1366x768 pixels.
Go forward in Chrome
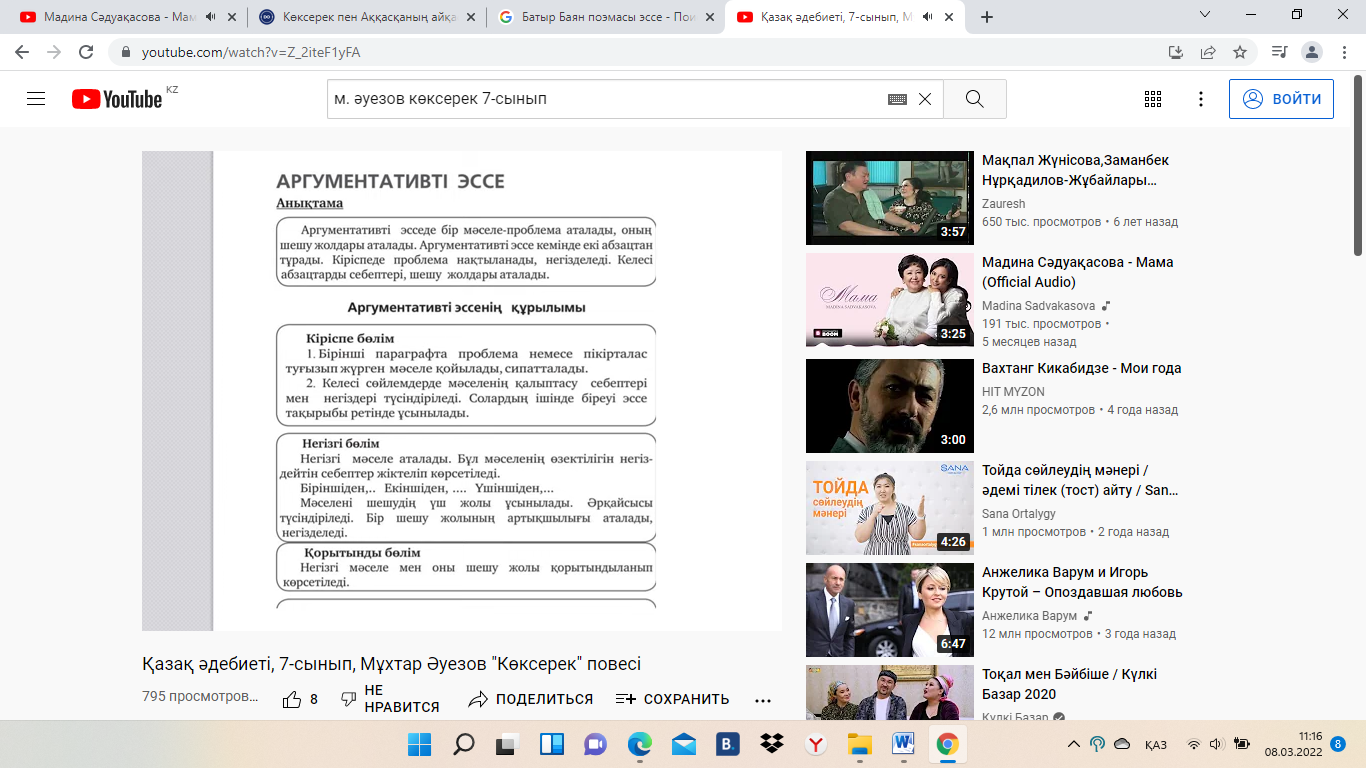pyautogui.click(x=54, y=52)
